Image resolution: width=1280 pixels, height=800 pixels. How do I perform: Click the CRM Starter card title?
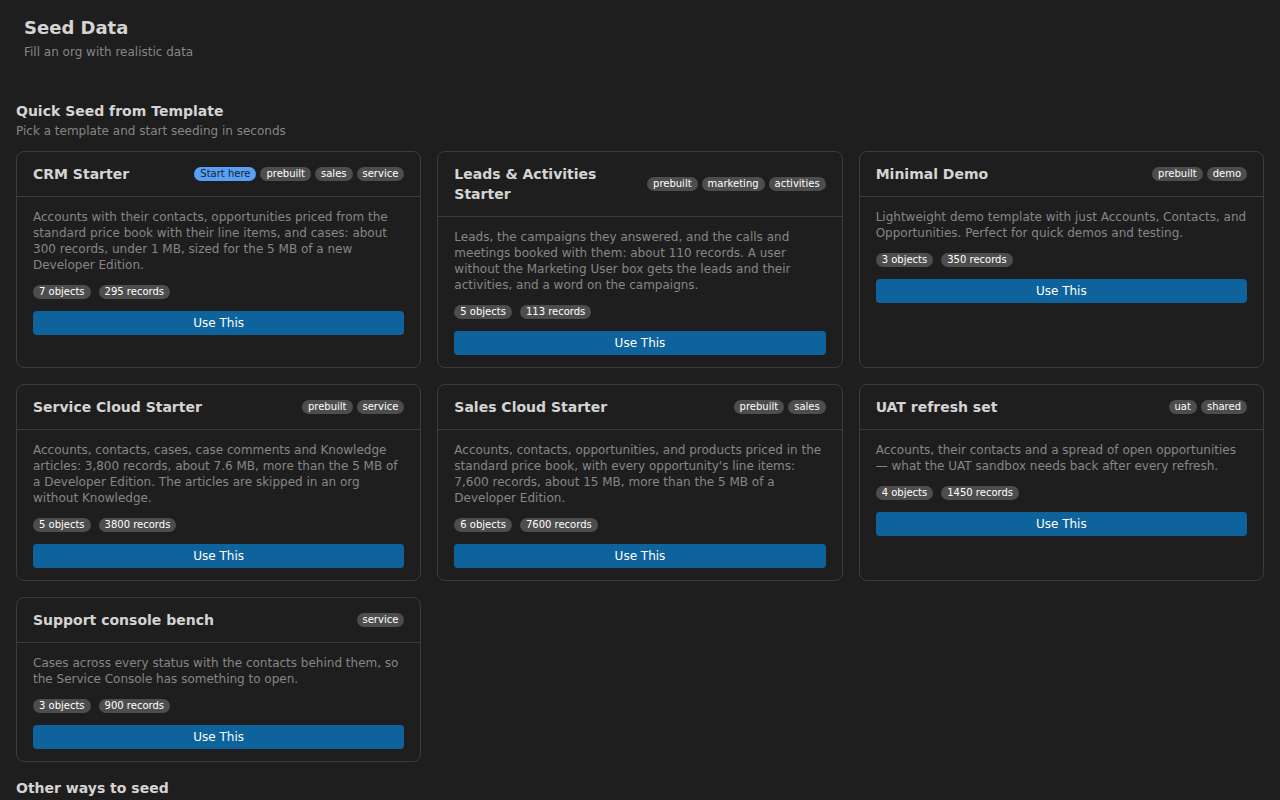pyautogui.click(x=81, y=174)
